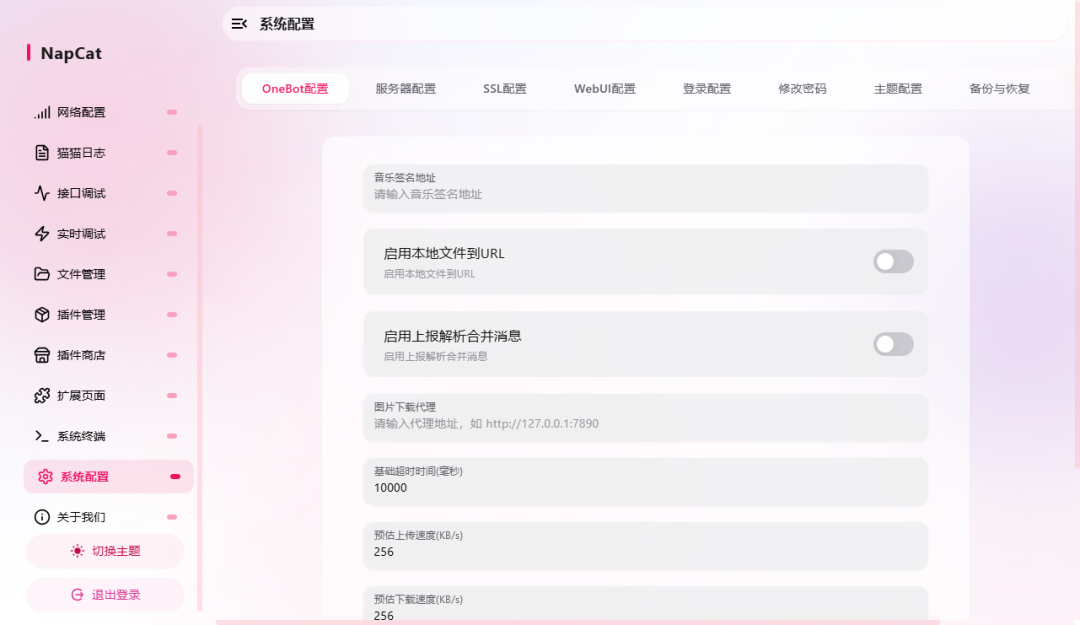Select the 插件管理 package icon
This screenshot has width=1080, height=625.
(42, 314)
